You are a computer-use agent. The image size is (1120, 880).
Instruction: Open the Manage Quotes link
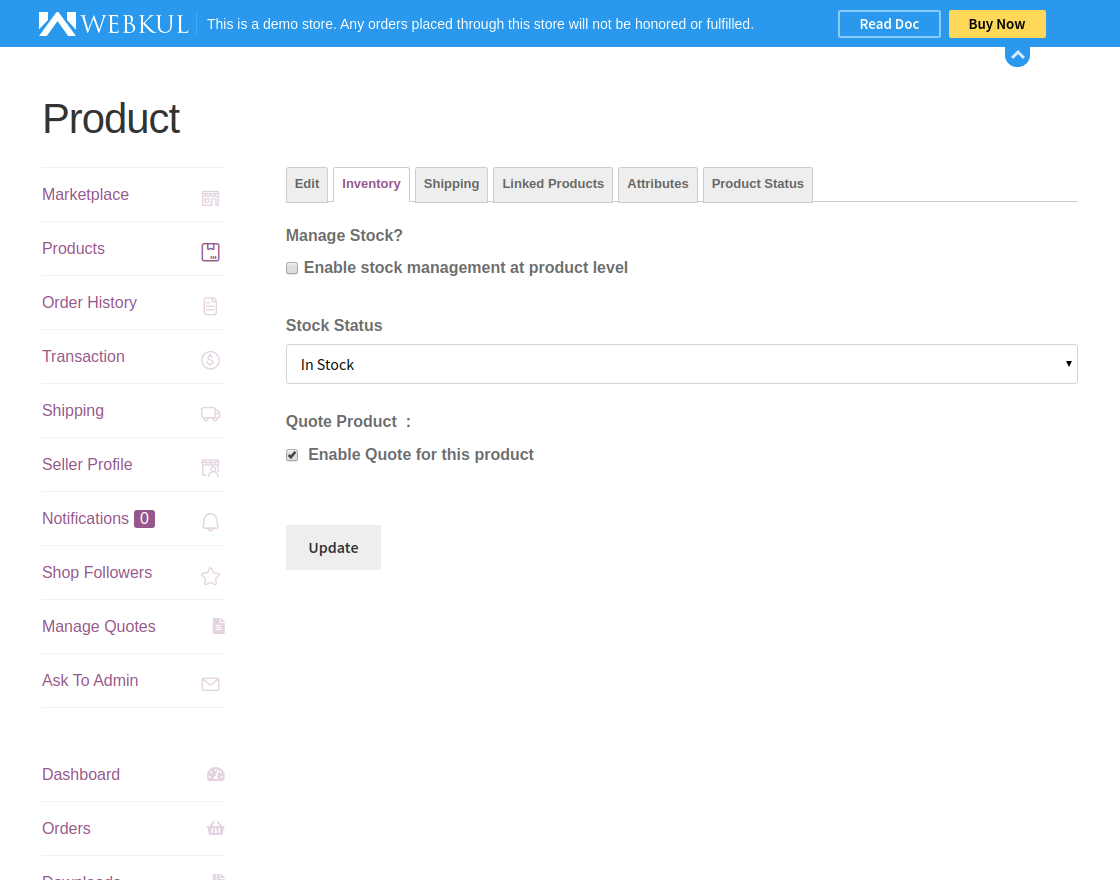click(x=99, y=627)
